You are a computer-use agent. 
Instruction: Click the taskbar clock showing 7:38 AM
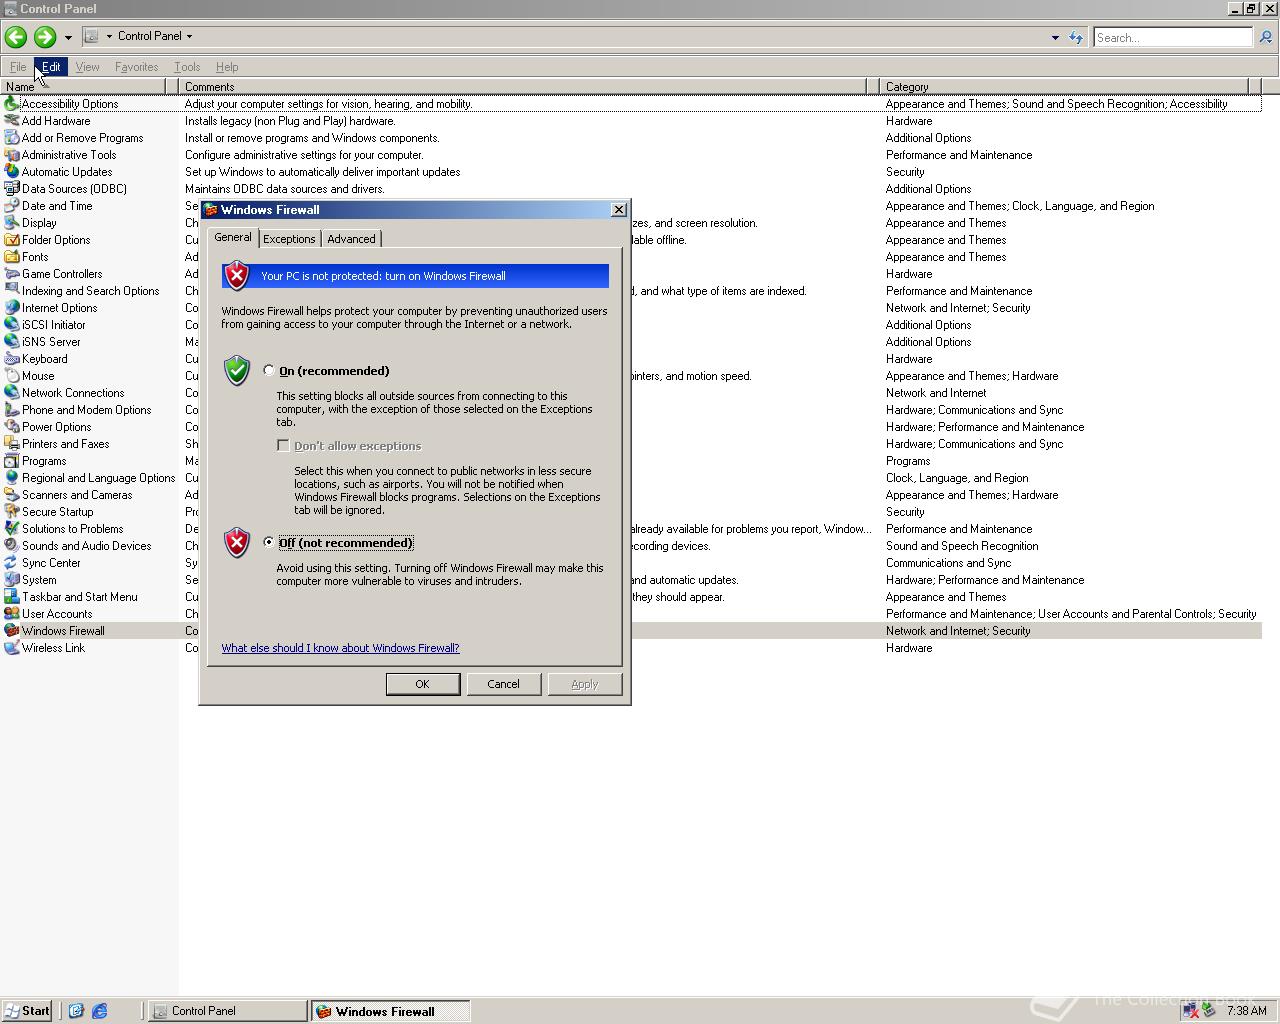point(1246,1011)
